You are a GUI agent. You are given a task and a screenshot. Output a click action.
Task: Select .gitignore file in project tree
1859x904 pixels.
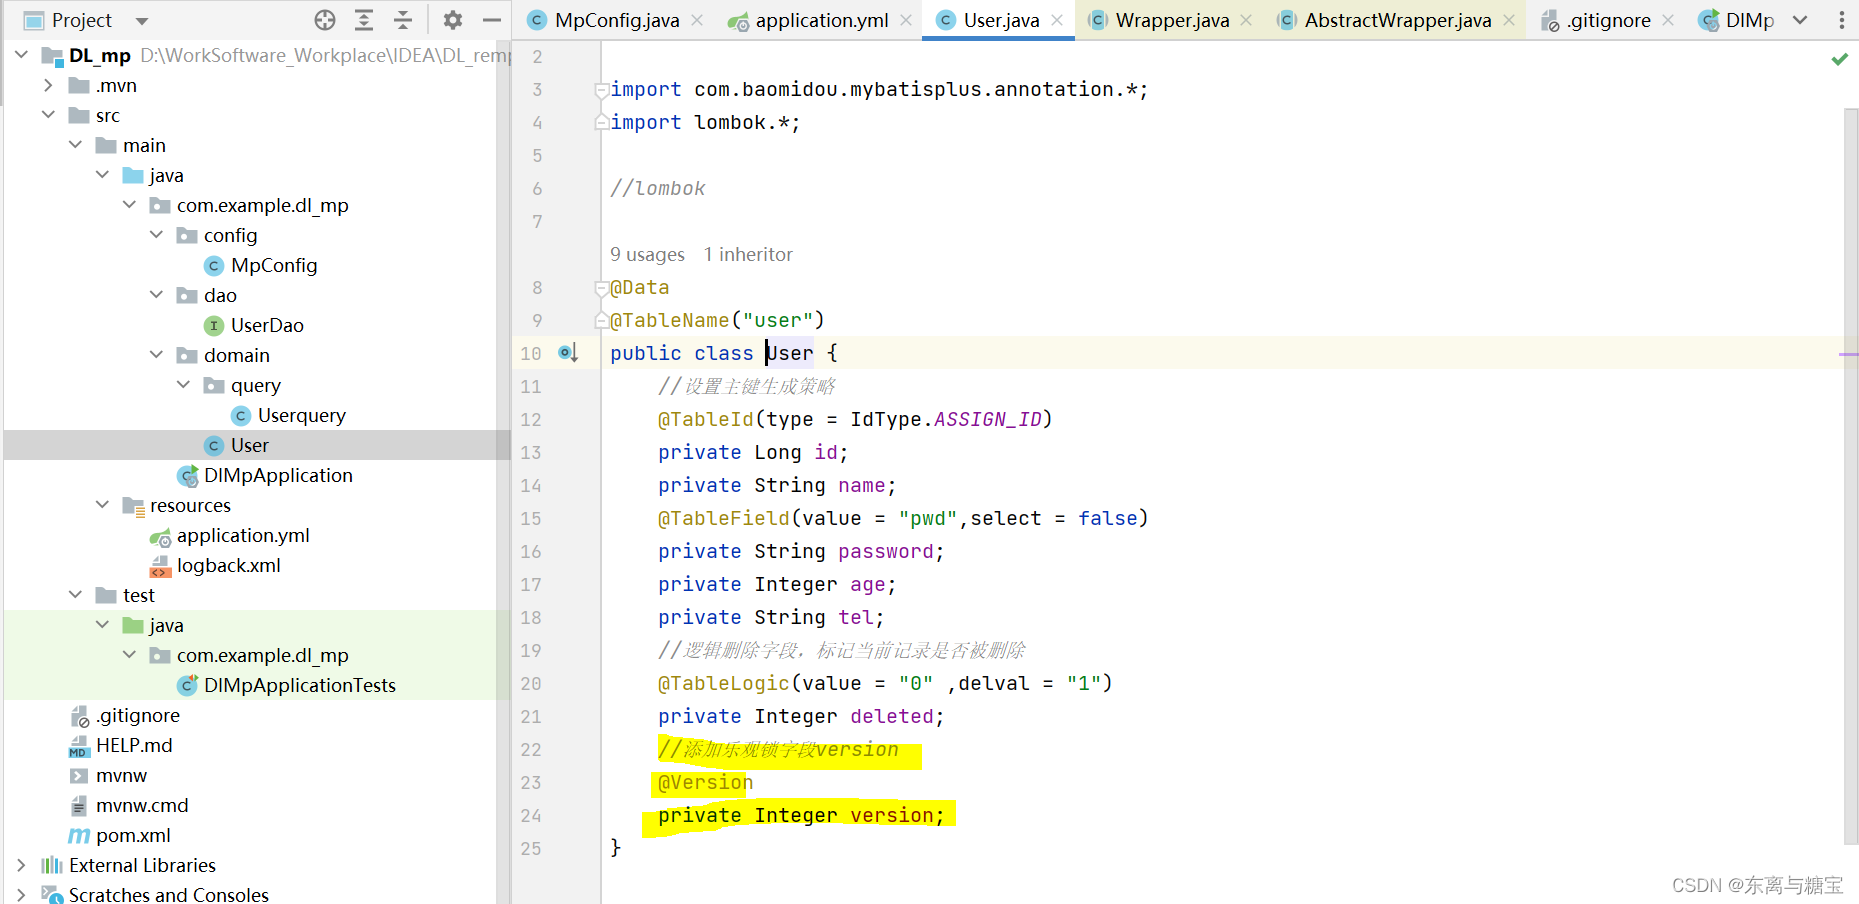click(x=137, y=715)
